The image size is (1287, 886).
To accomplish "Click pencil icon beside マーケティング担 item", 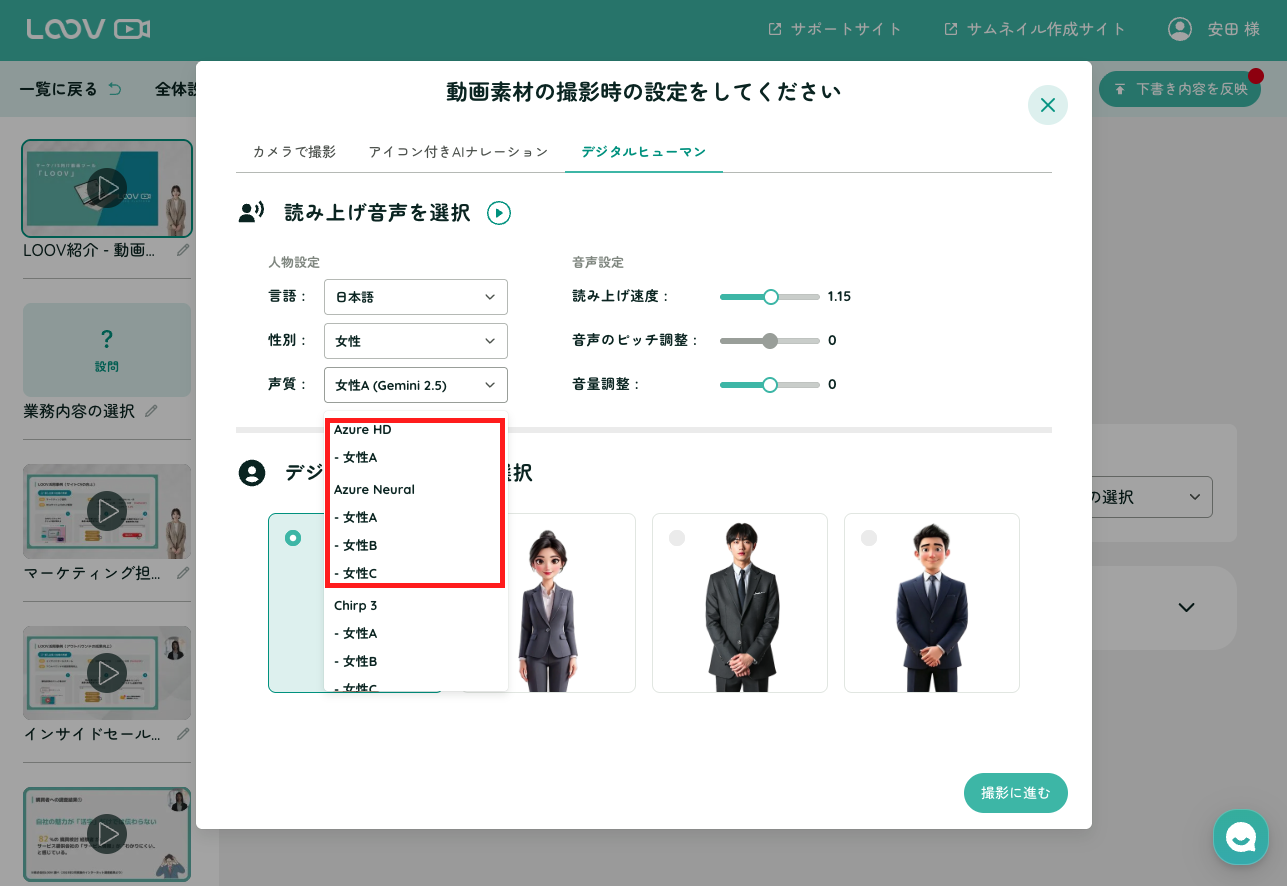I will [x=183, y=573].
